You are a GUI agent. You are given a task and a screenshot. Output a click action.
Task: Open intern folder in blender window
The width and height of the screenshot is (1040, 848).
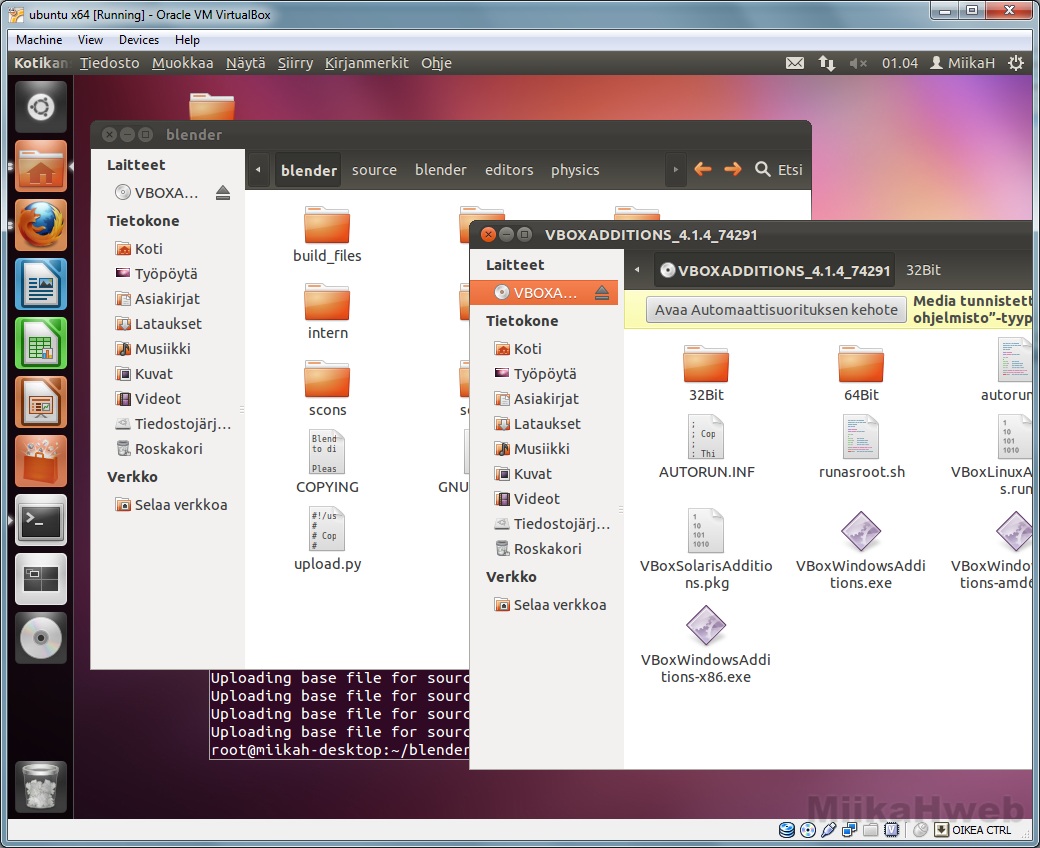click(x=327, y=311)
